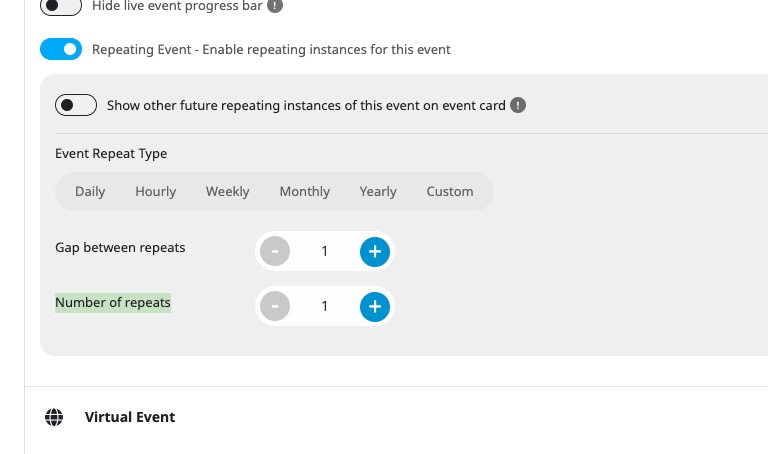
Task: Toggle Hide live event progress bar switch
Action: [x=61, y=7]
